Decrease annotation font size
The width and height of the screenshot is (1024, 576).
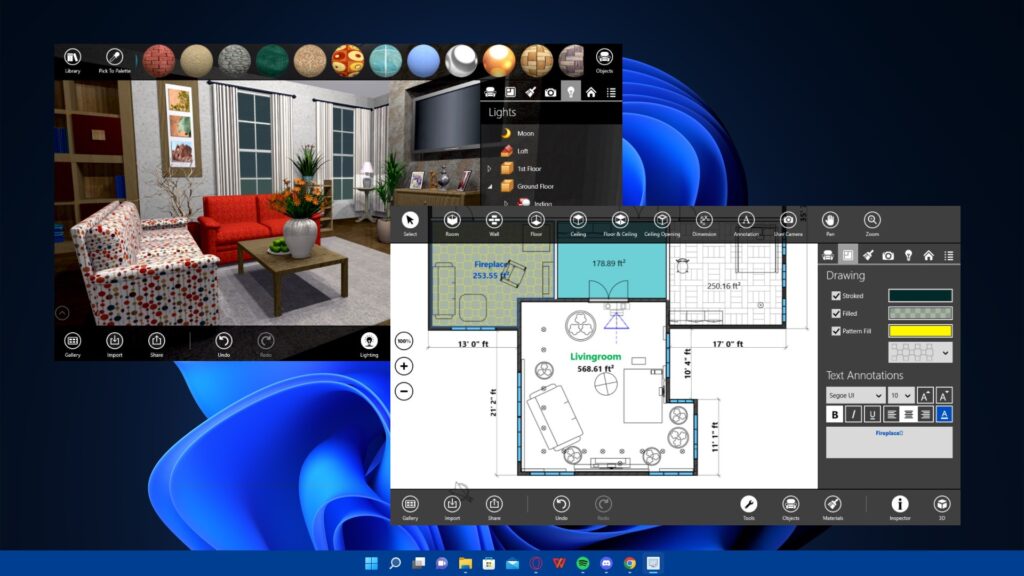tap(944, 395)
